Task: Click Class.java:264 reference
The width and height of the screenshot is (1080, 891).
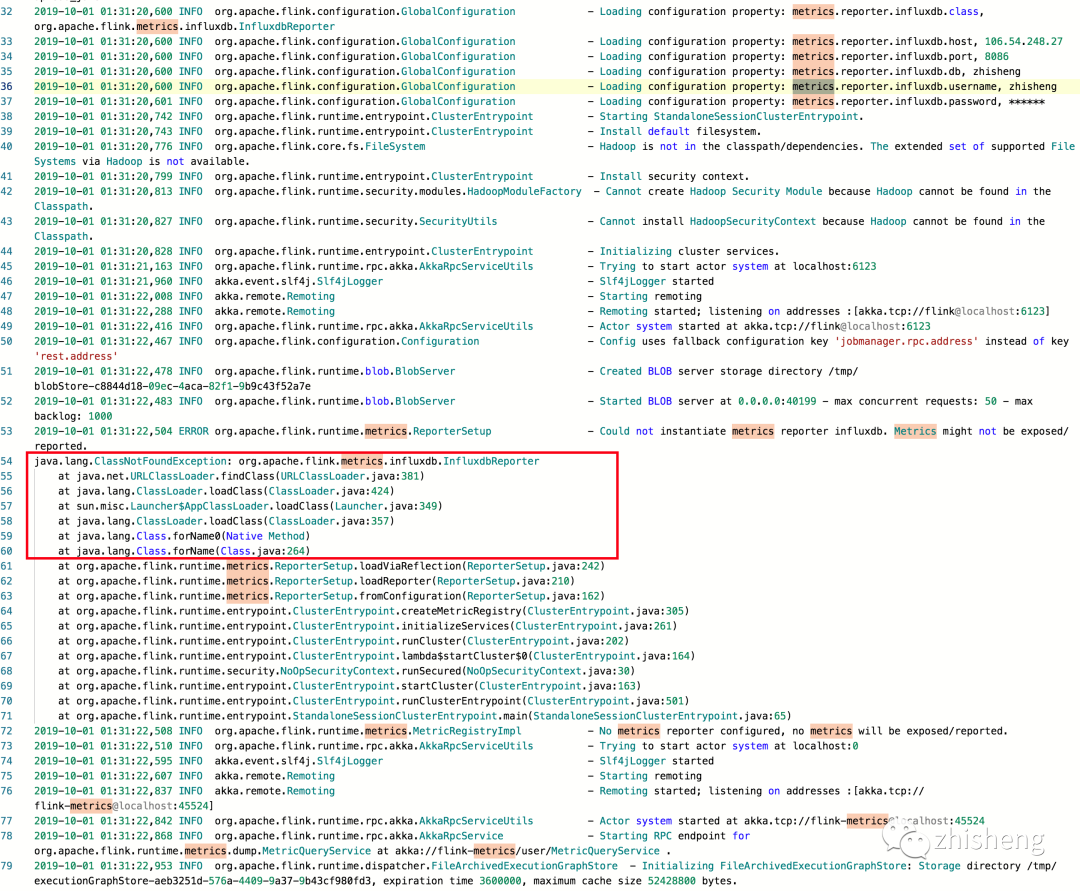Action: pyautogui.click(x=263, y=552)
